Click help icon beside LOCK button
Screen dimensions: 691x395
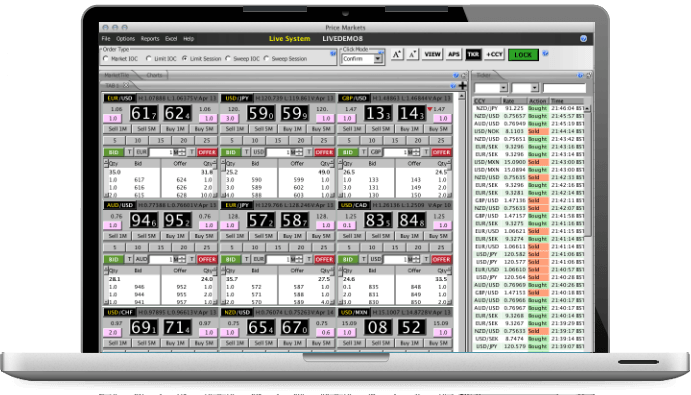546,53
